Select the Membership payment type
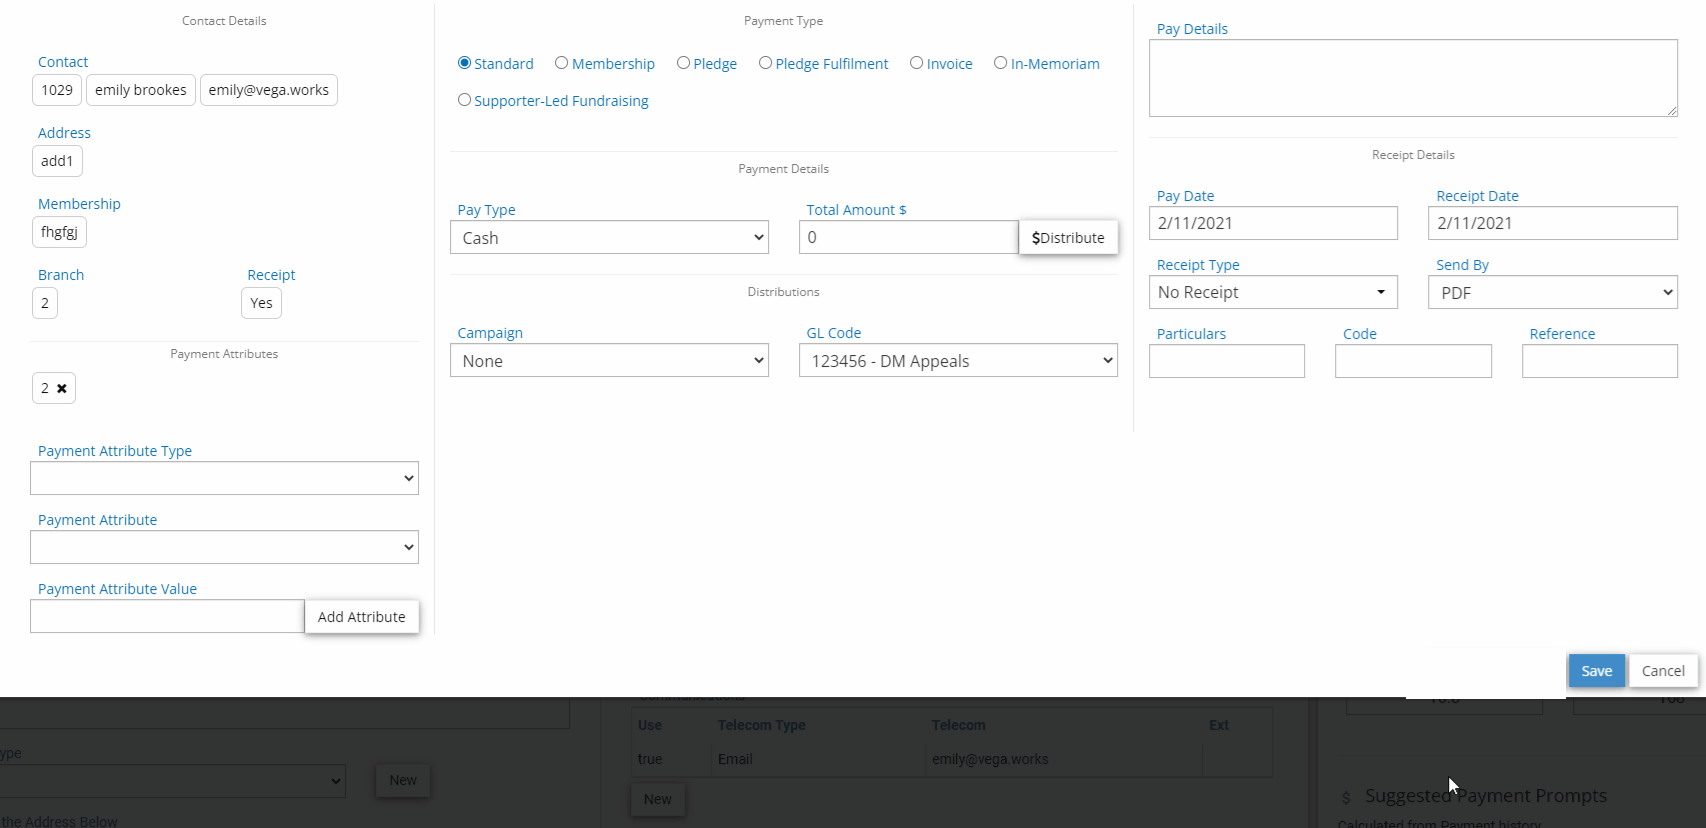The height and width of the screenshot is (828, 1706). pos(562,63)
